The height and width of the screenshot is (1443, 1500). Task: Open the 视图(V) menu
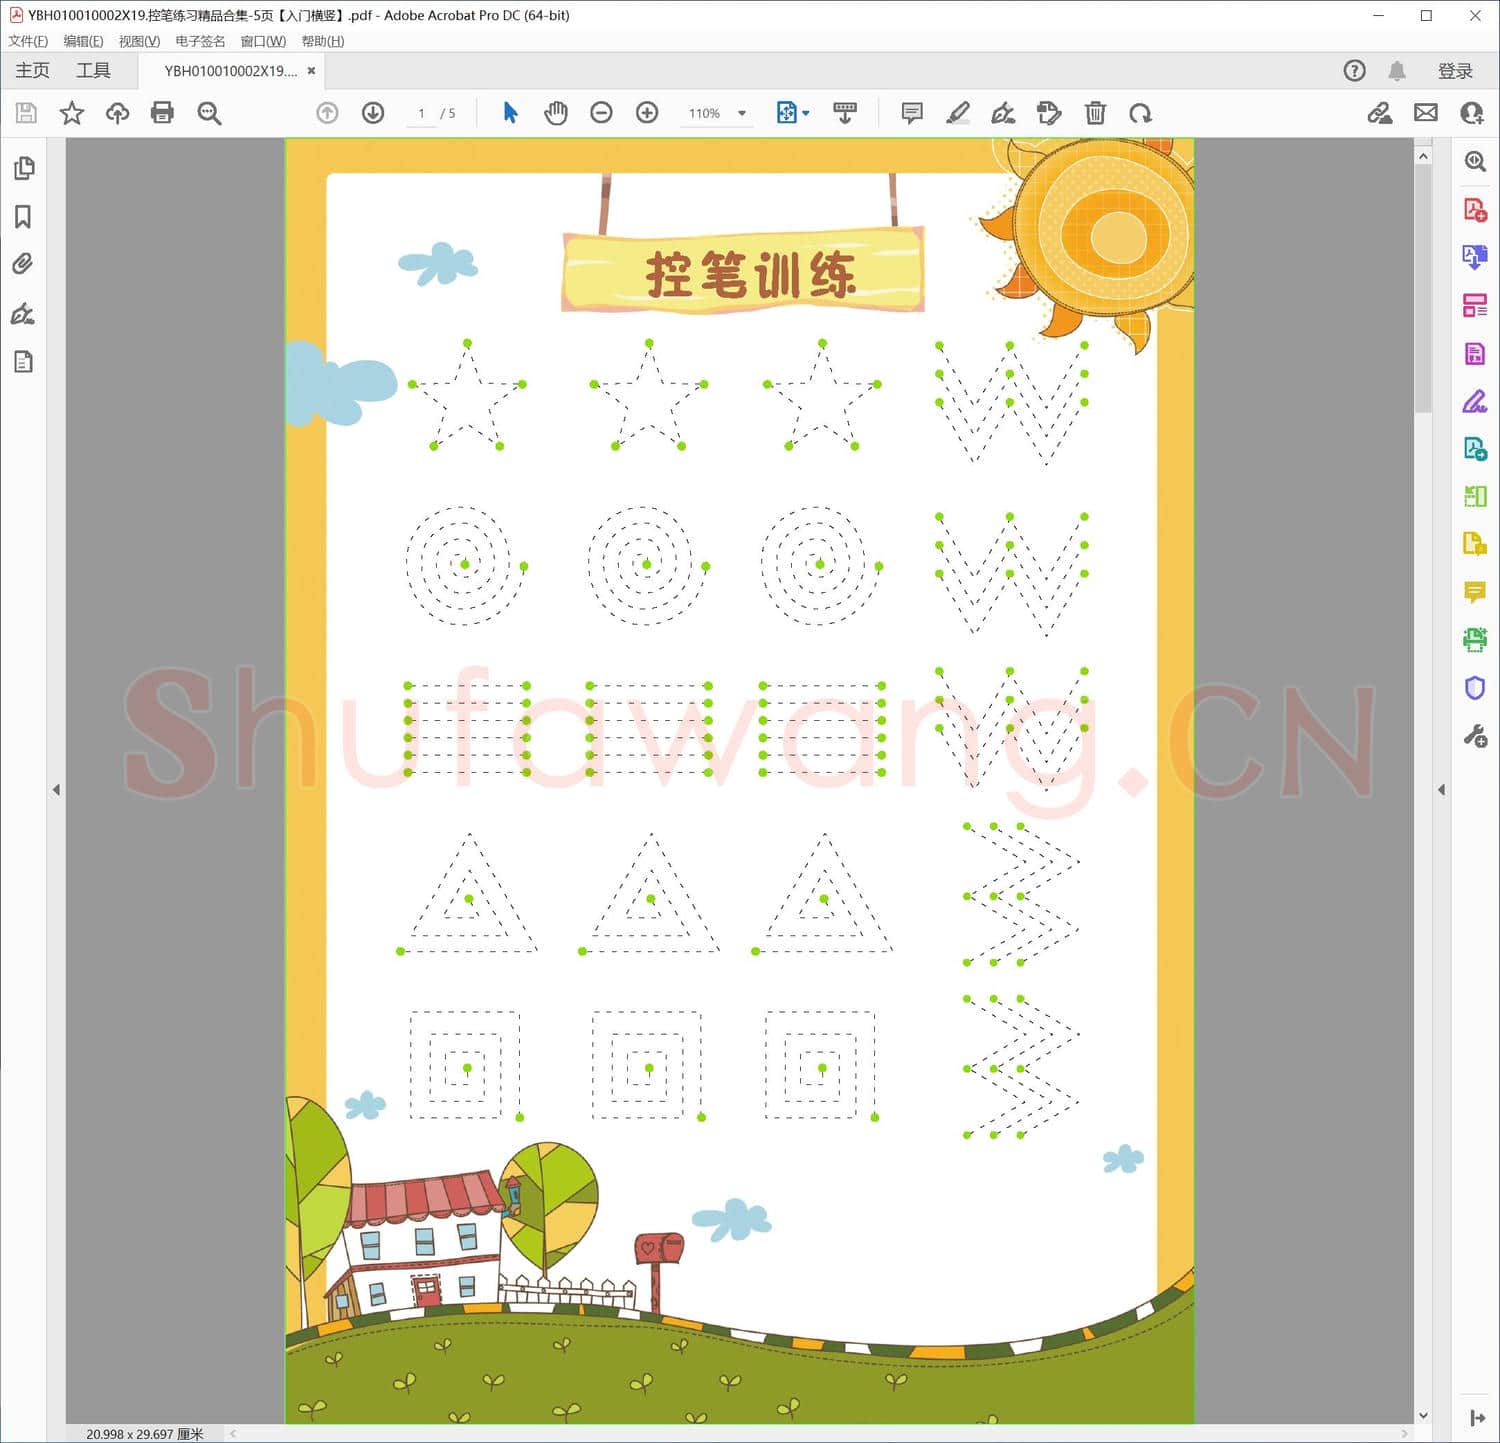(139, 41)
